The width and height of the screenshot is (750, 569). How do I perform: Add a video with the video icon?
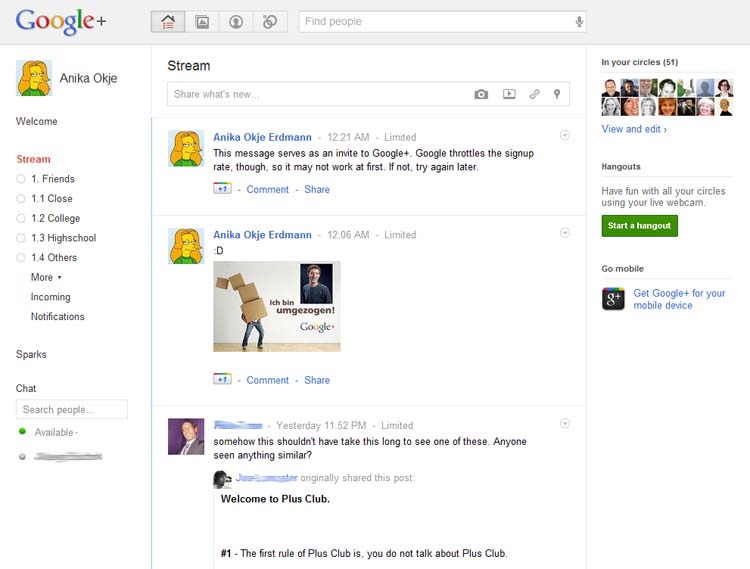coord(509,94)
